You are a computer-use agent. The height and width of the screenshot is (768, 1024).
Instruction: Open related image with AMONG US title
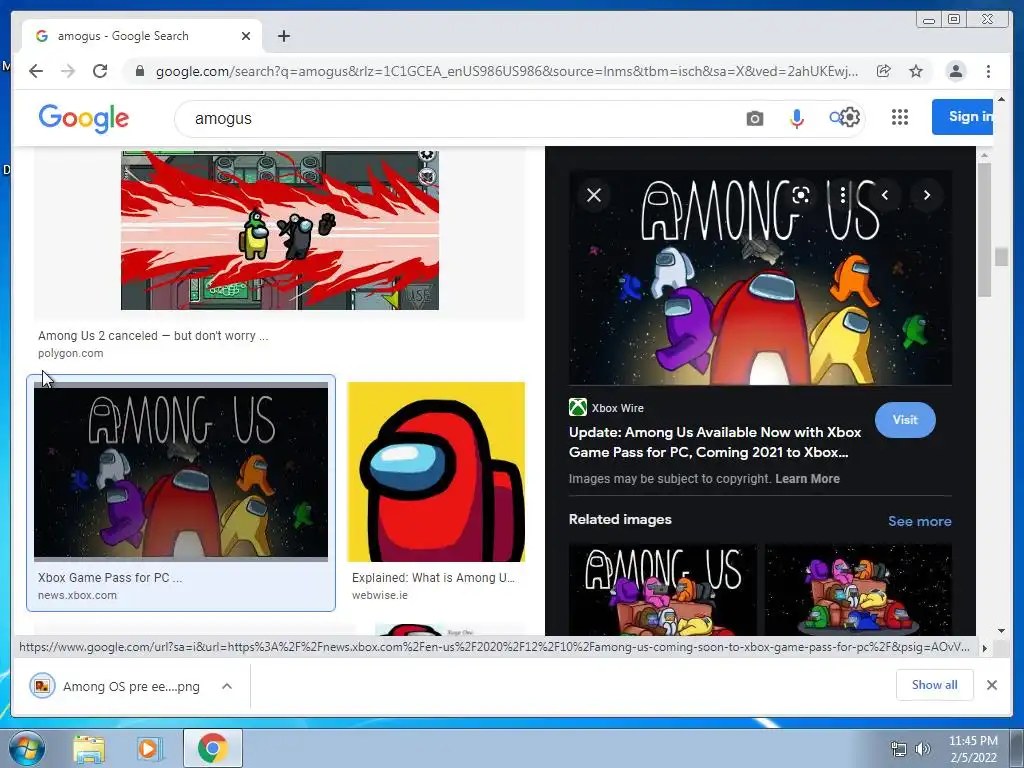pos(663,590)
